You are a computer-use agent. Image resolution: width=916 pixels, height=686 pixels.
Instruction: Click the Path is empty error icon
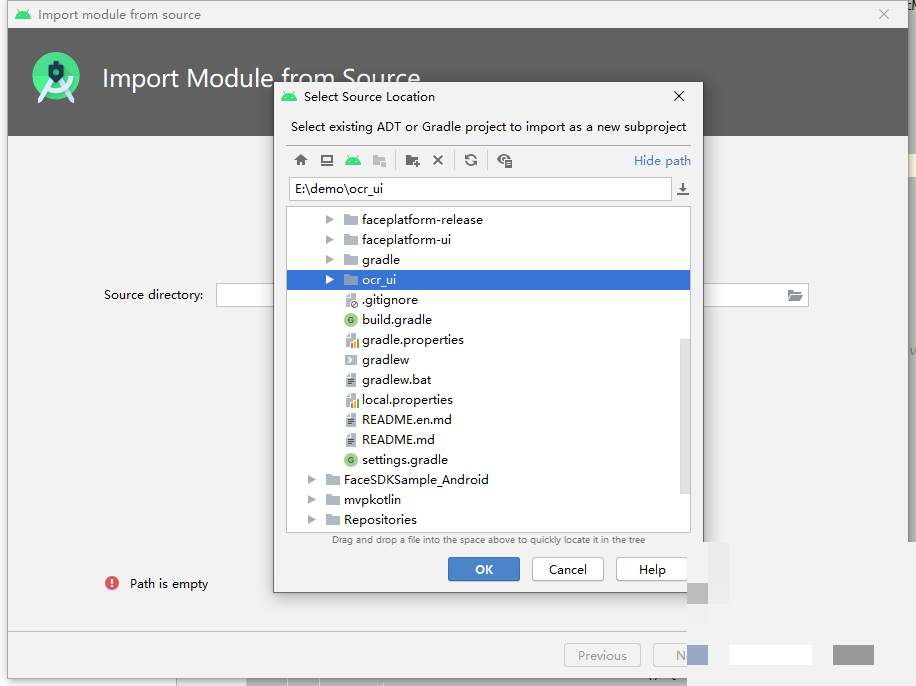coord(112,583)
